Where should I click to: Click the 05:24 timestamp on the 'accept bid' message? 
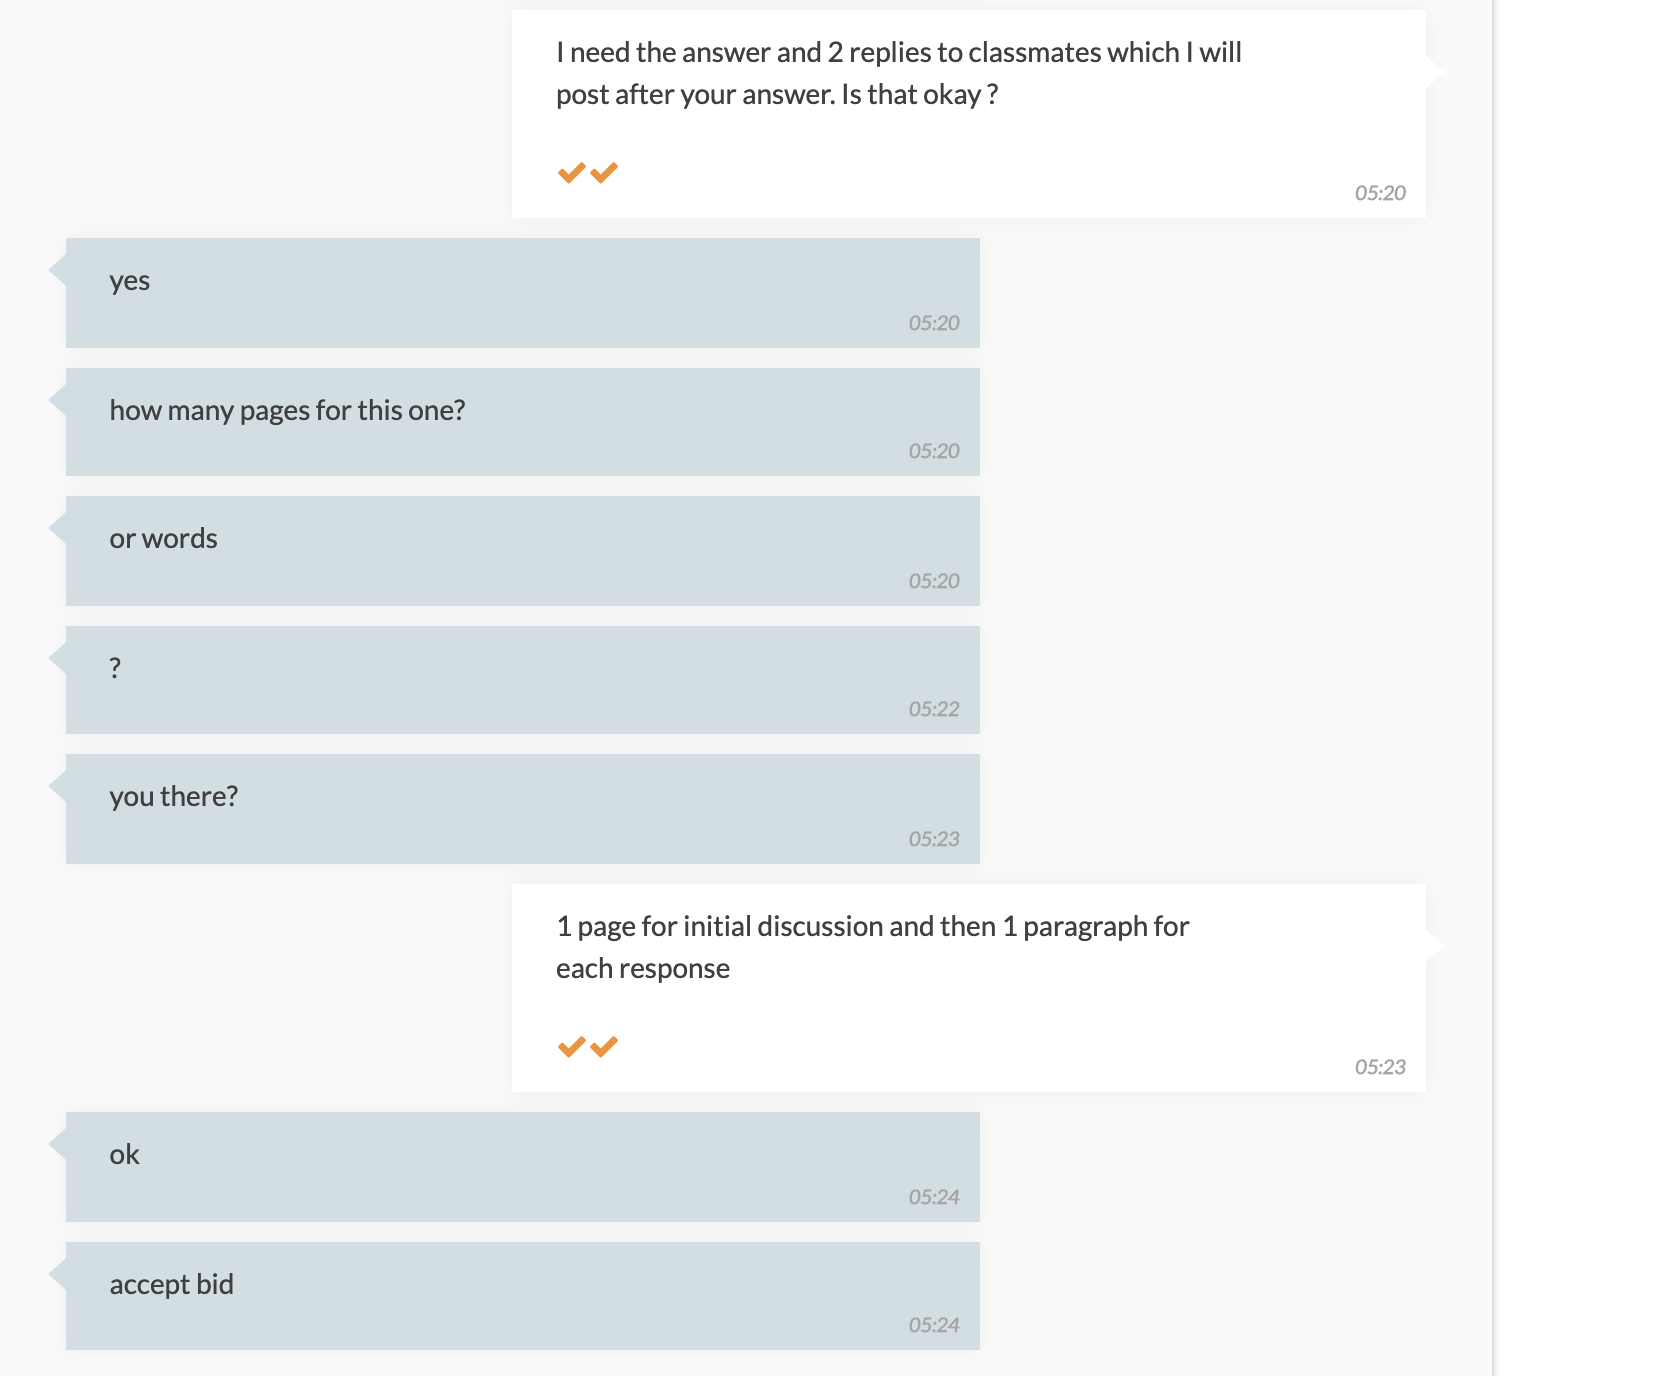click(x=934, y=1325)
